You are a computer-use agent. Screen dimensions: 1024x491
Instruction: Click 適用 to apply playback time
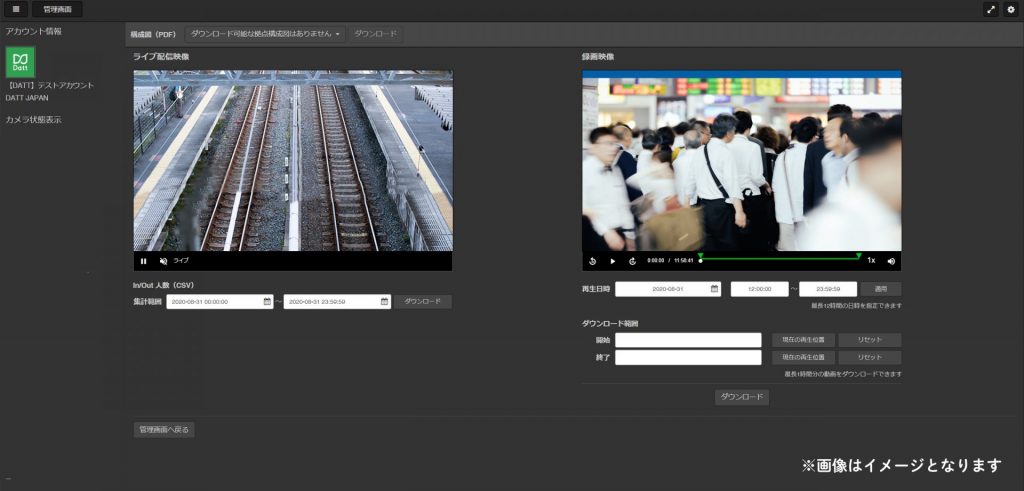pyautogui.click(x=881, y=289)
